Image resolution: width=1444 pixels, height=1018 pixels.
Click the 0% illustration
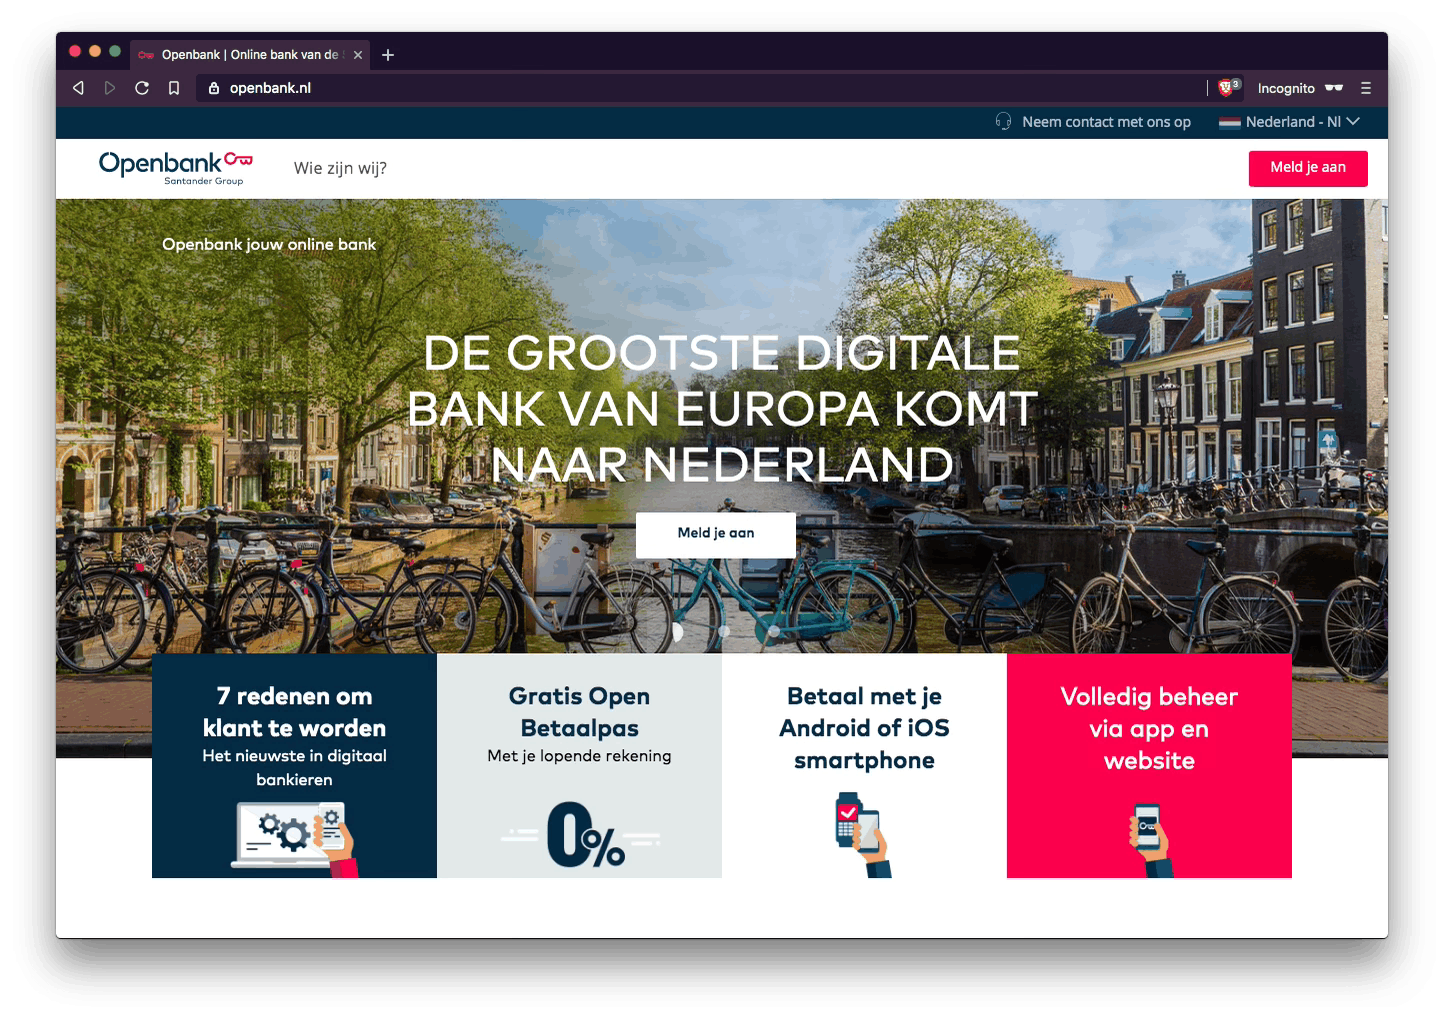pyautogui.click(x=580, y=835)
